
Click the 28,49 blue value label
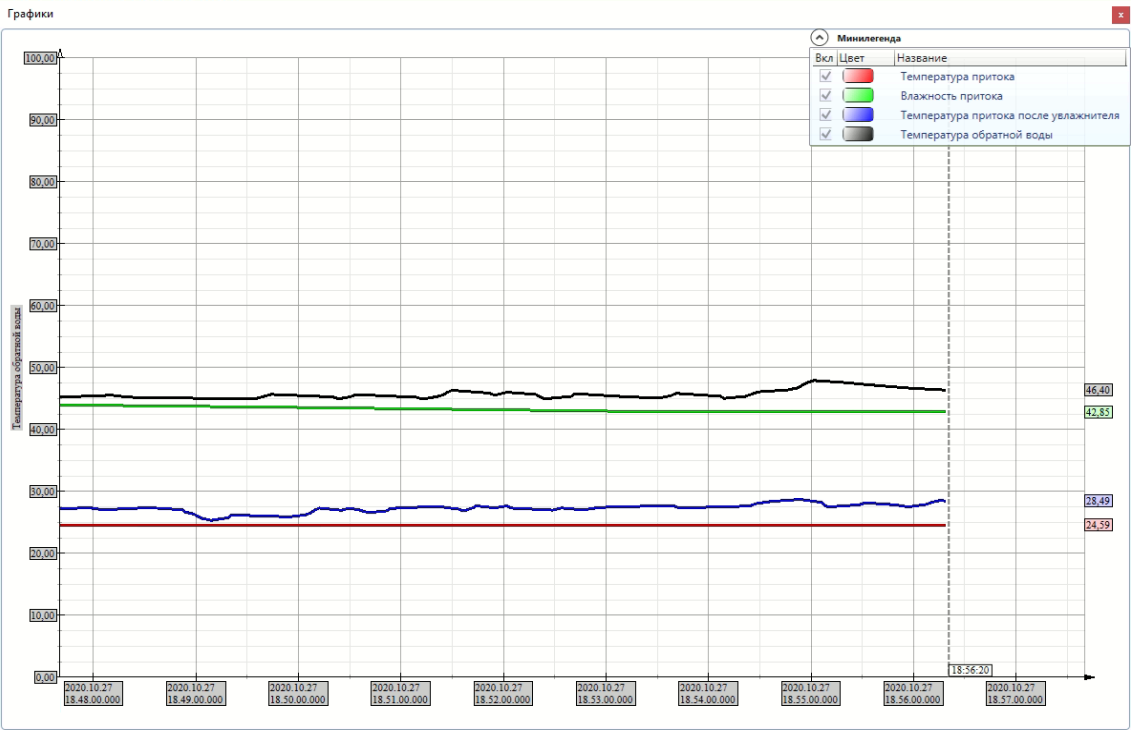[1097, 501]
